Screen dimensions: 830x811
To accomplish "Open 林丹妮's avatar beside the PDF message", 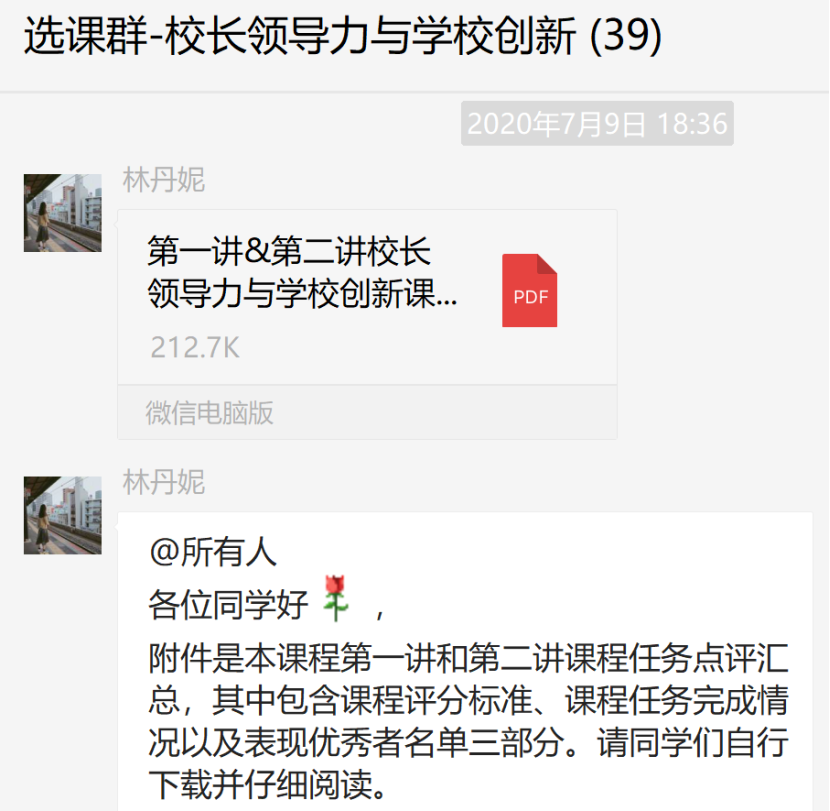I will pyautogui.click(x=62, y=213).
